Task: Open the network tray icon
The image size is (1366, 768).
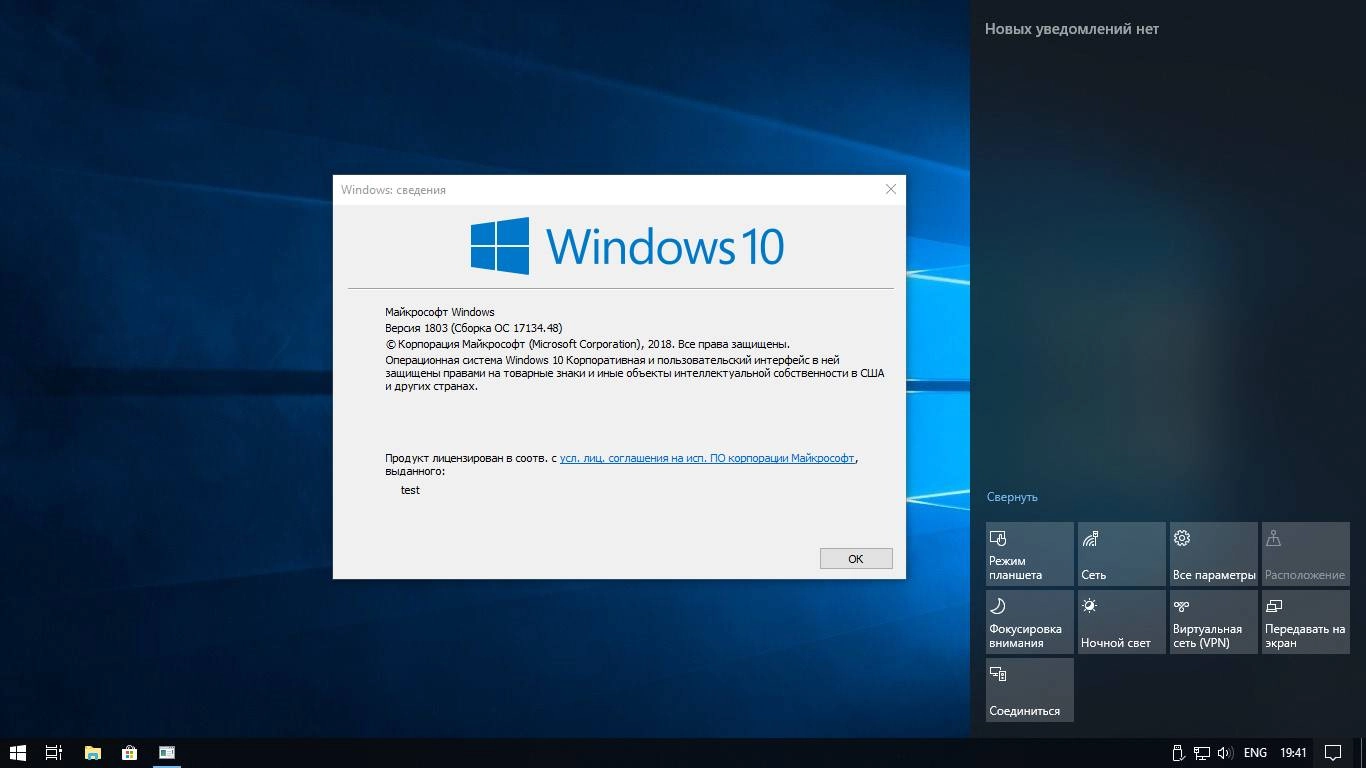Action: (1201, 753)
